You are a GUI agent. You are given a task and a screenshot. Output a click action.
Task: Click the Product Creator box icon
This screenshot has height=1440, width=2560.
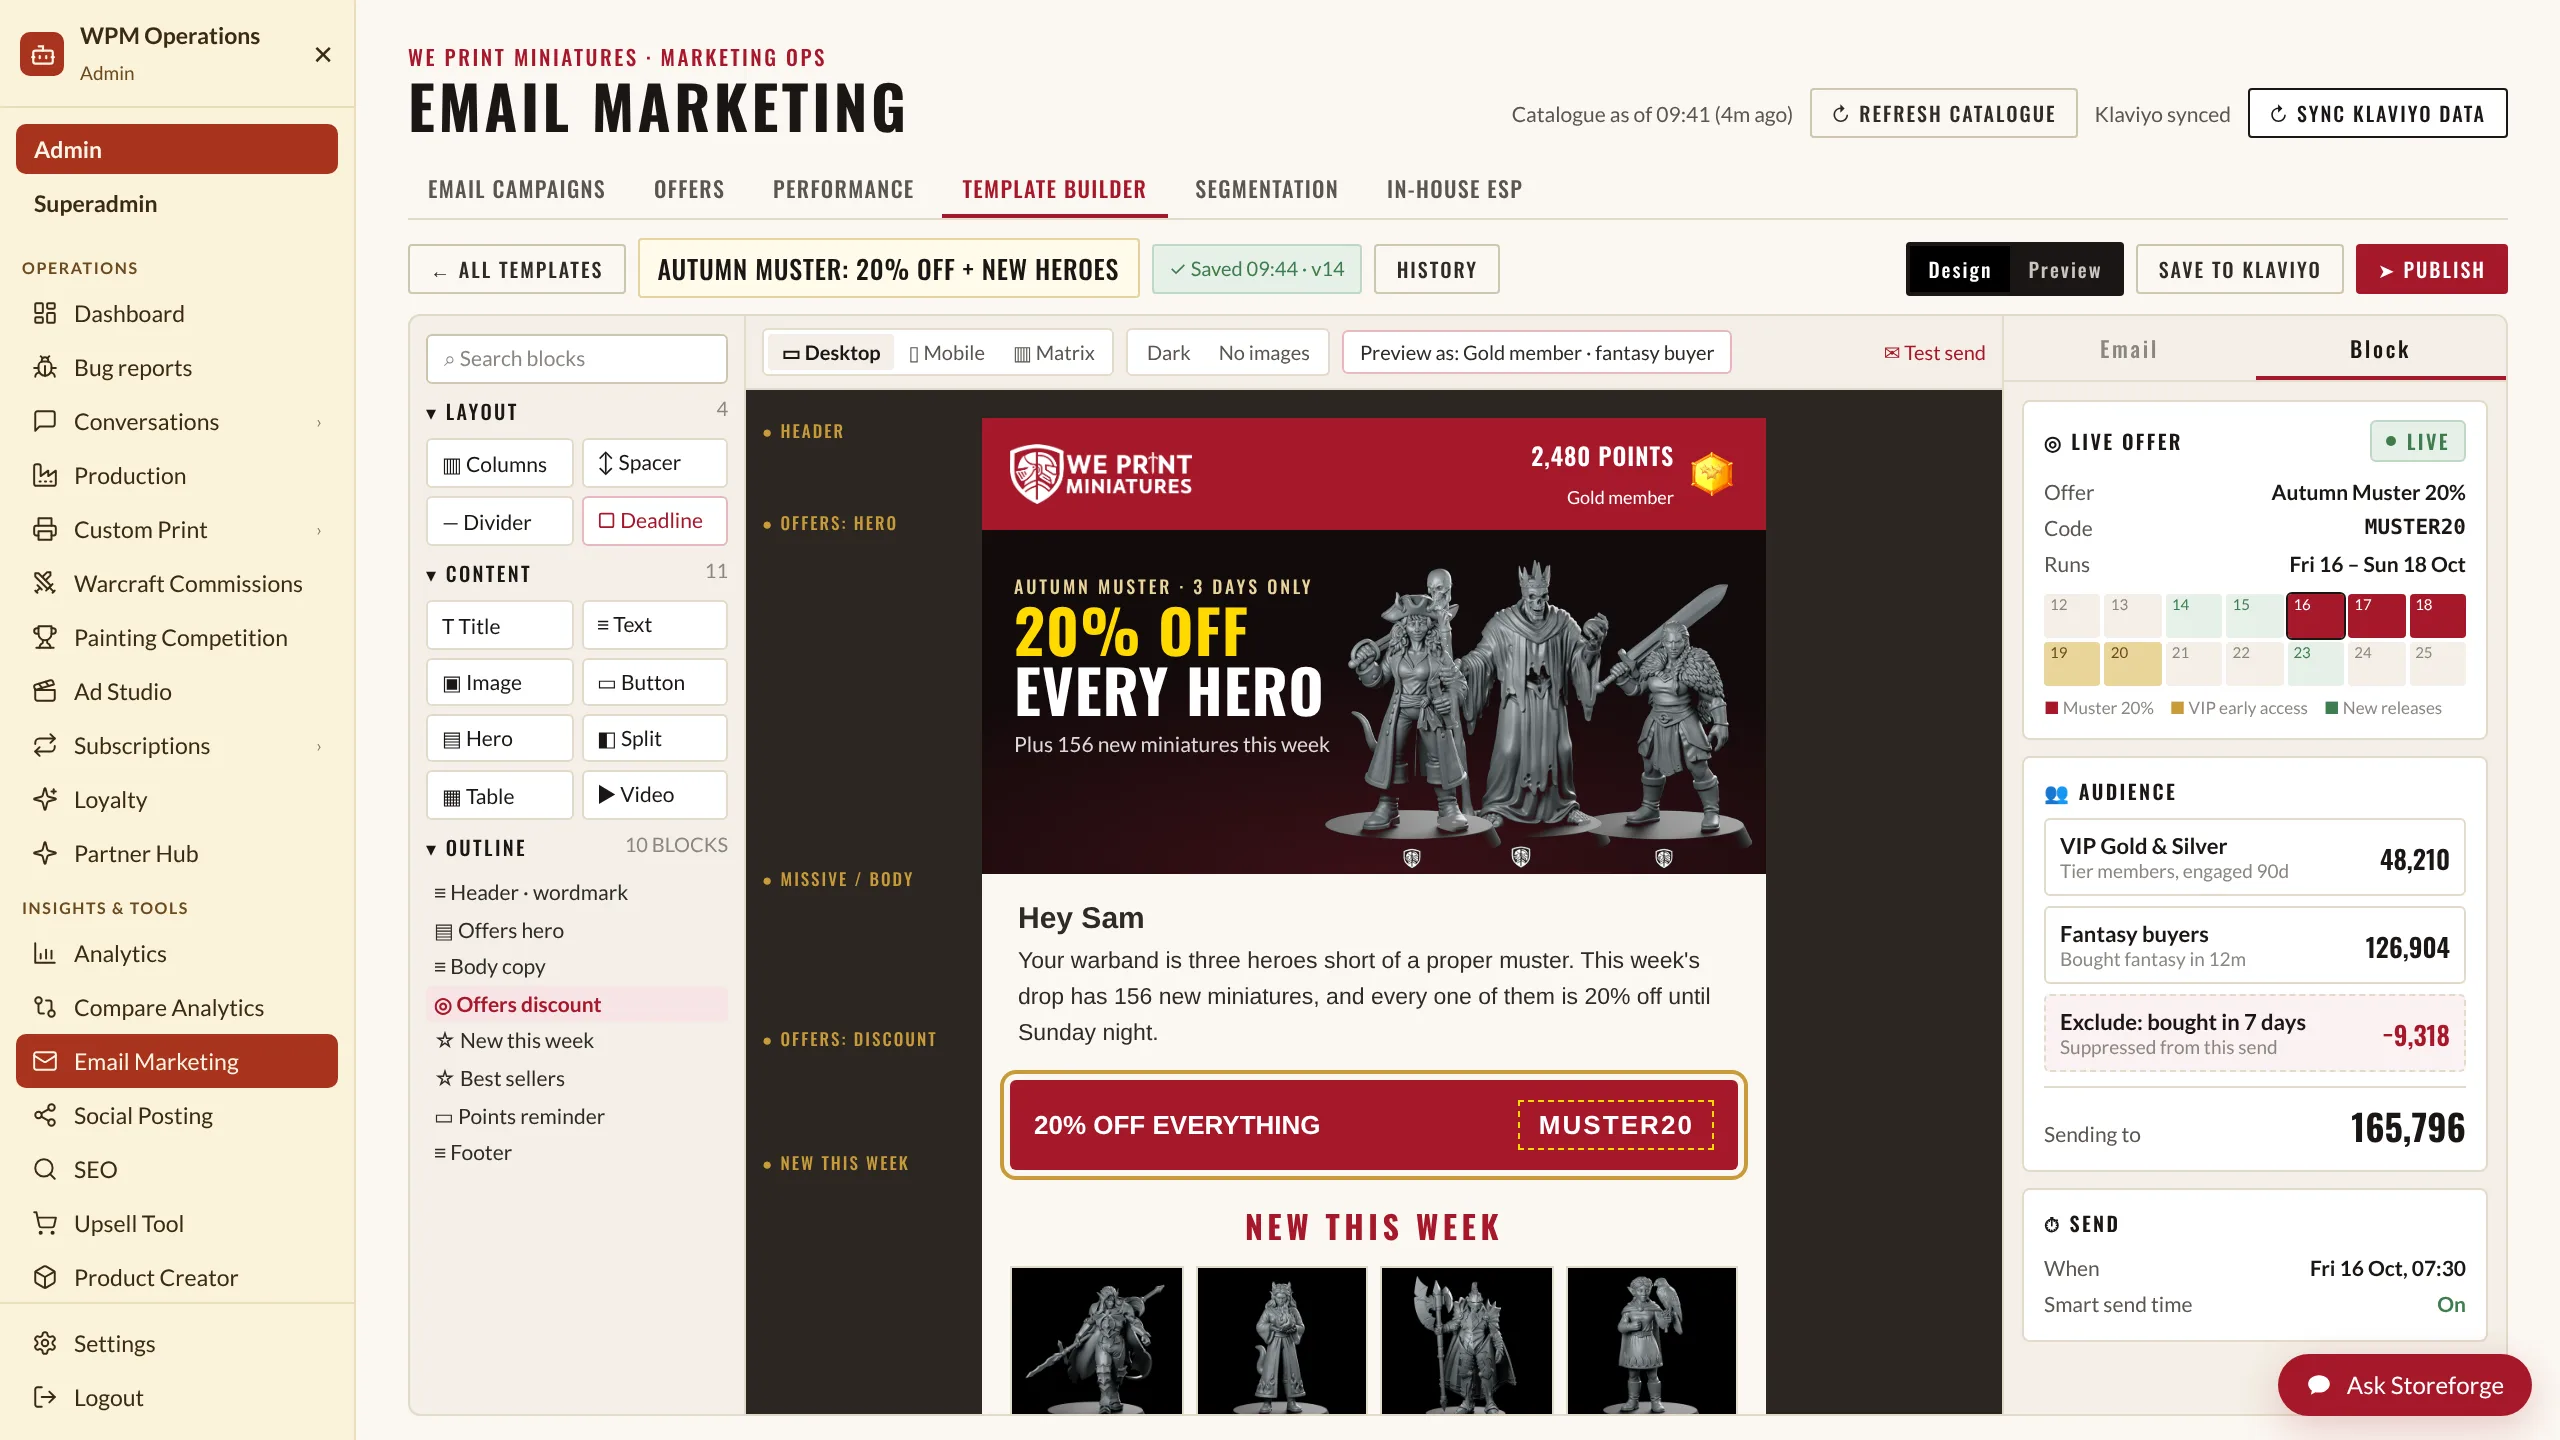pos(45,1277)
